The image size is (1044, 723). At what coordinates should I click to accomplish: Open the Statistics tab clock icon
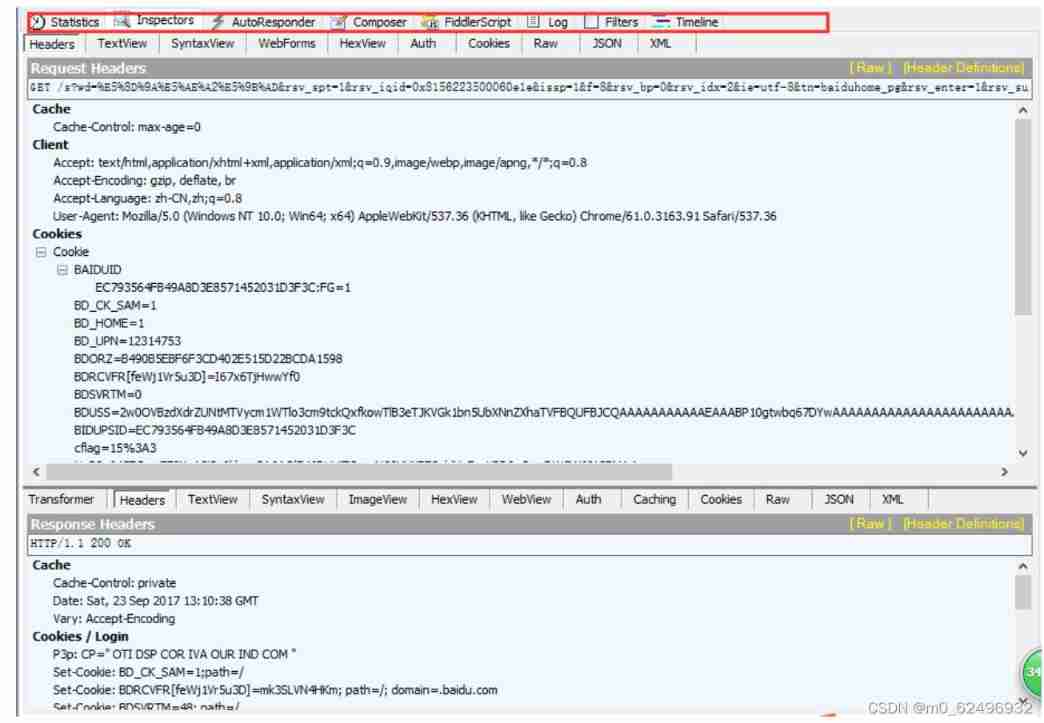[37, 22]
